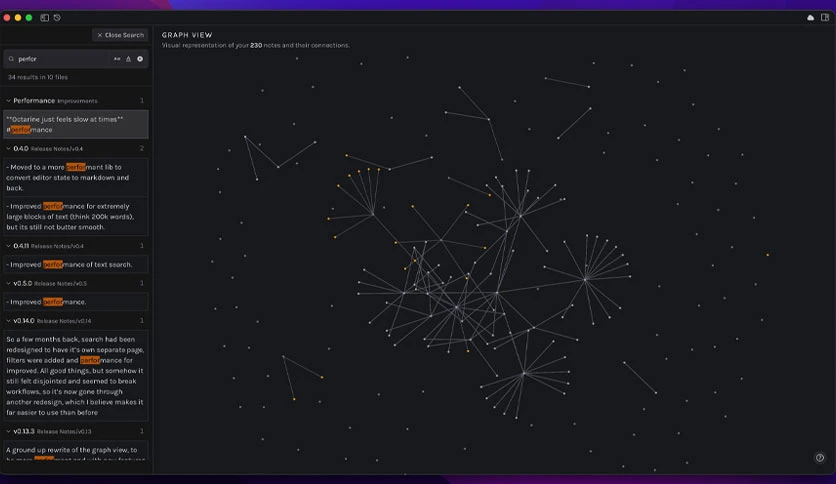The image size is (836, 484).
Task: Toggle the left sidebar panel icon
Action: (45, 18)
